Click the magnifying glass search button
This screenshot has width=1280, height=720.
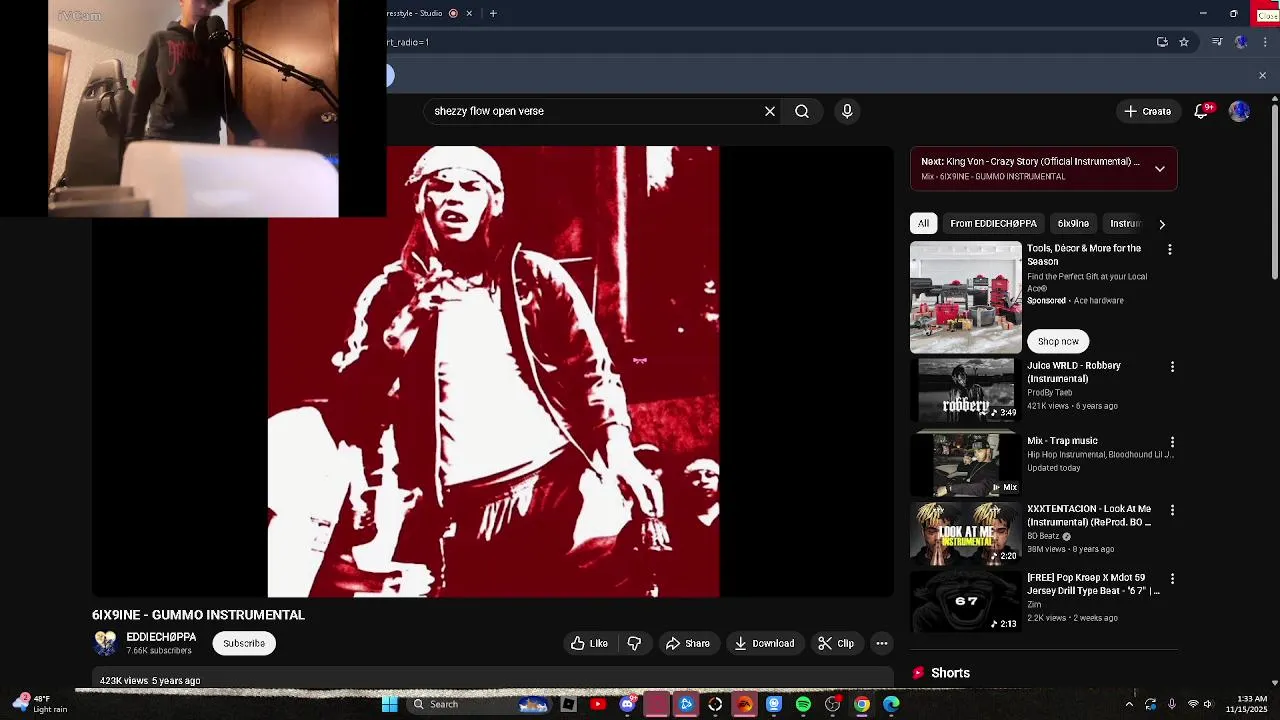(x=802, y=111)
